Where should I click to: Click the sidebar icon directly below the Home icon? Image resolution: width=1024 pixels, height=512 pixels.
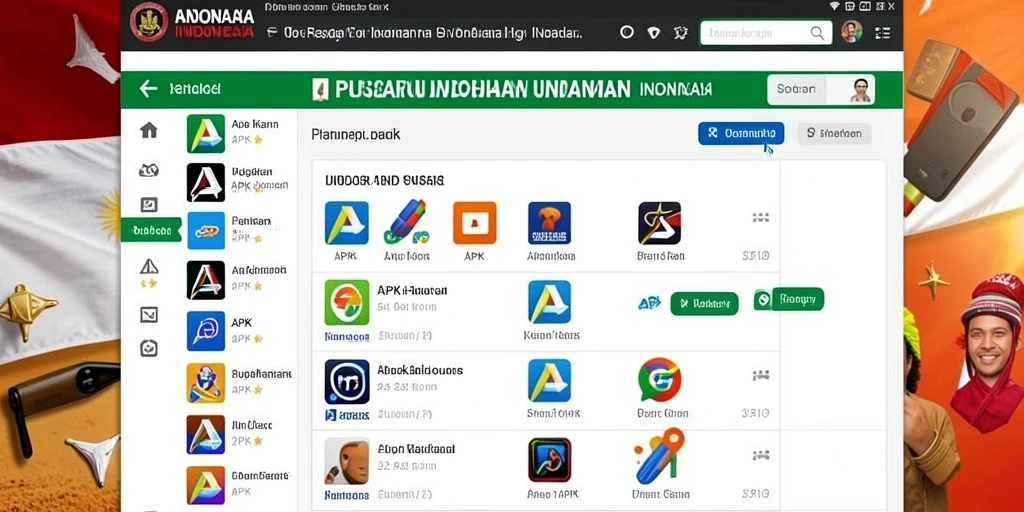149,170
